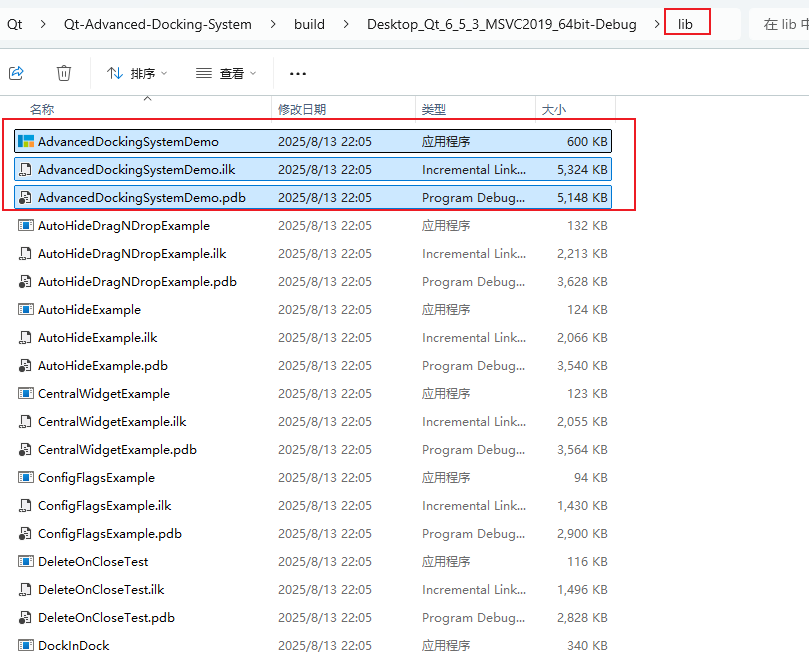Select CentralWidgetExample file name
Image resolution: width=809 pixels, height=662 pixels.
click(104, 394)
